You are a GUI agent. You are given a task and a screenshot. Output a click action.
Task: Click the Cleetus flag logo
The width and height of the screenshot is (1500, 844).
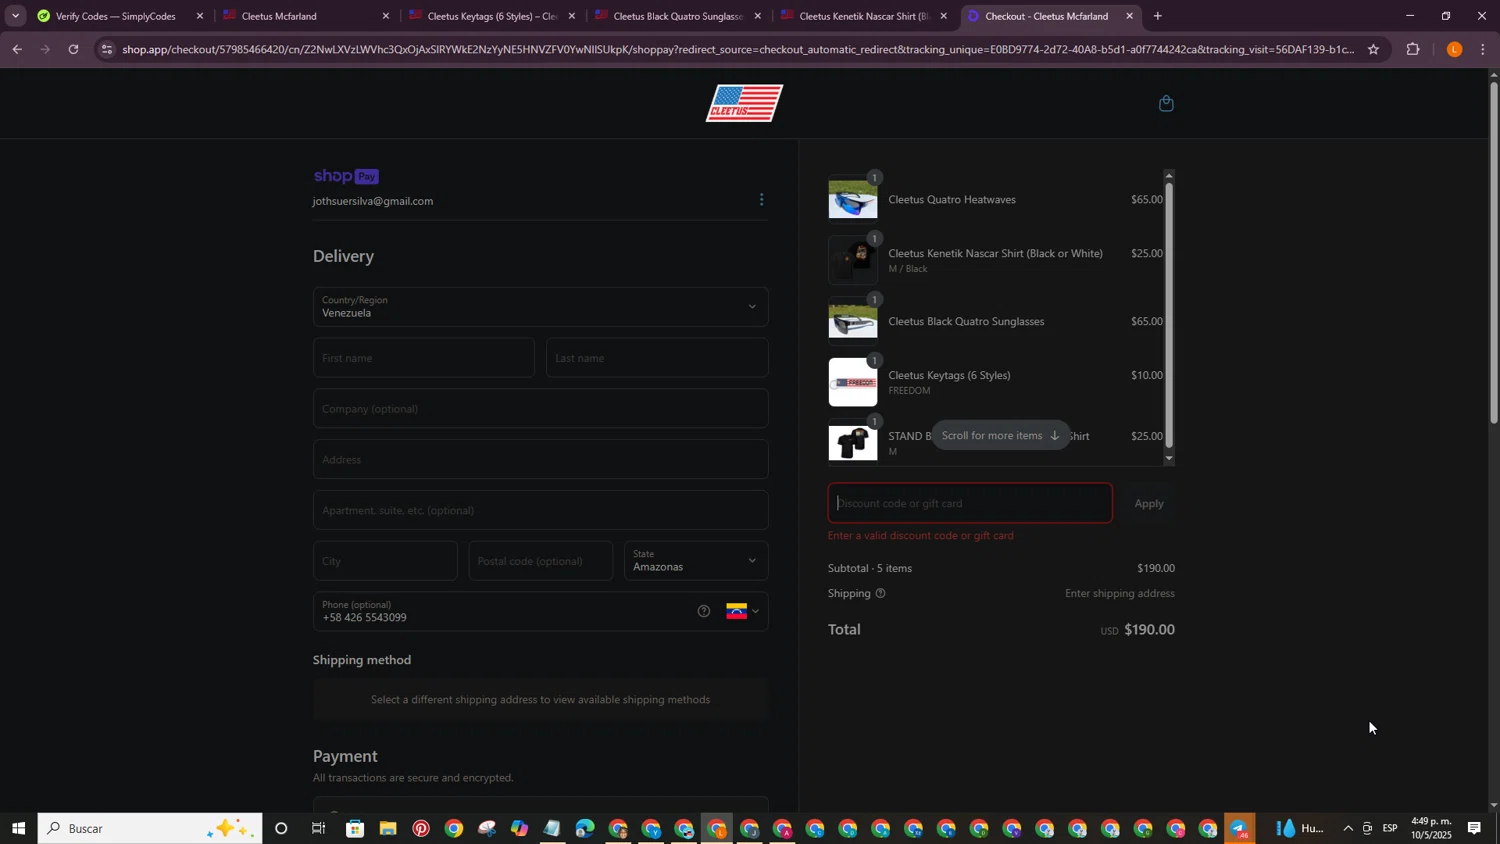click(744, 103)
